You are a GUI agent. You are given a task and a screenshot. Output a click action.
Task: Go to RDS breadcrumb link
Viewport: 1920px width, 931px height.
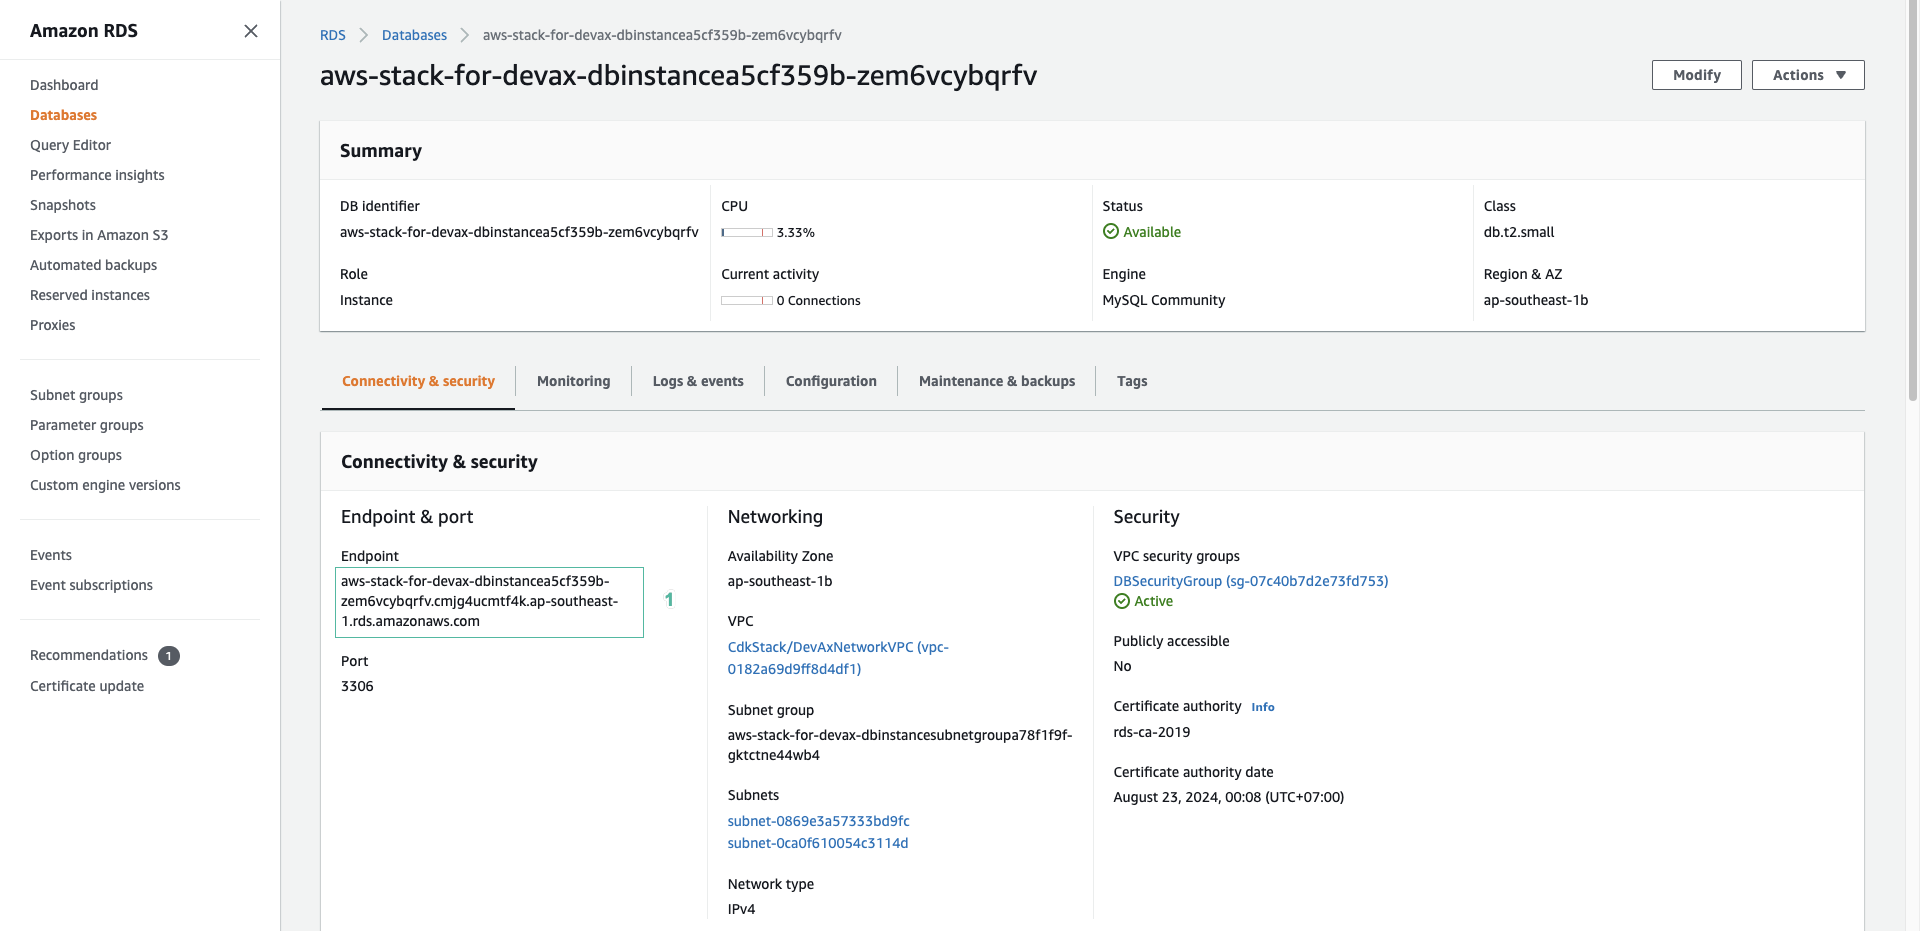point(333,35)
